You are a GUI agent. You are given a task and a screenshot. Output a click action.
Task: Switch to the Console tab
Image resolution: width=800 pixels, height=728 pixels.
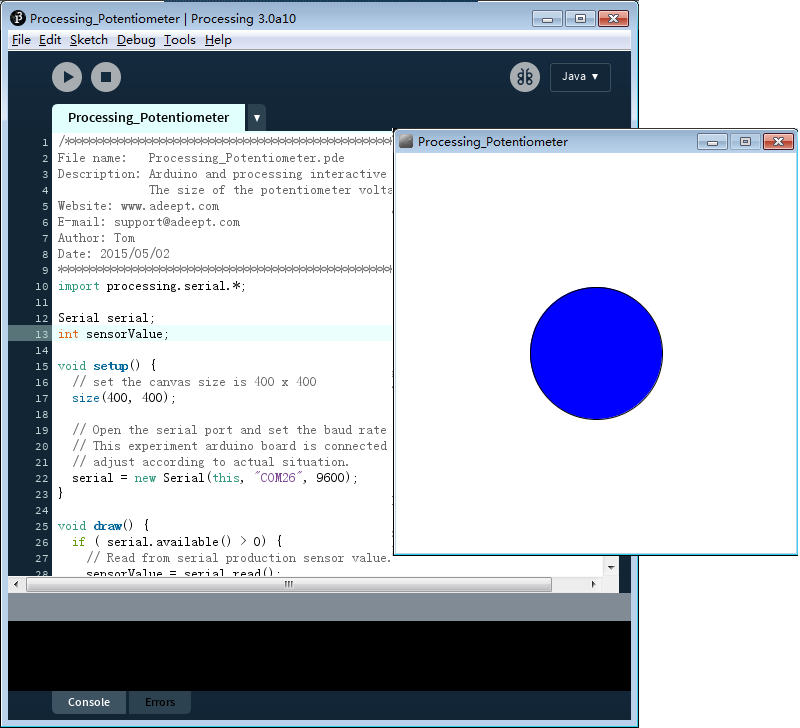click(89, 702)
